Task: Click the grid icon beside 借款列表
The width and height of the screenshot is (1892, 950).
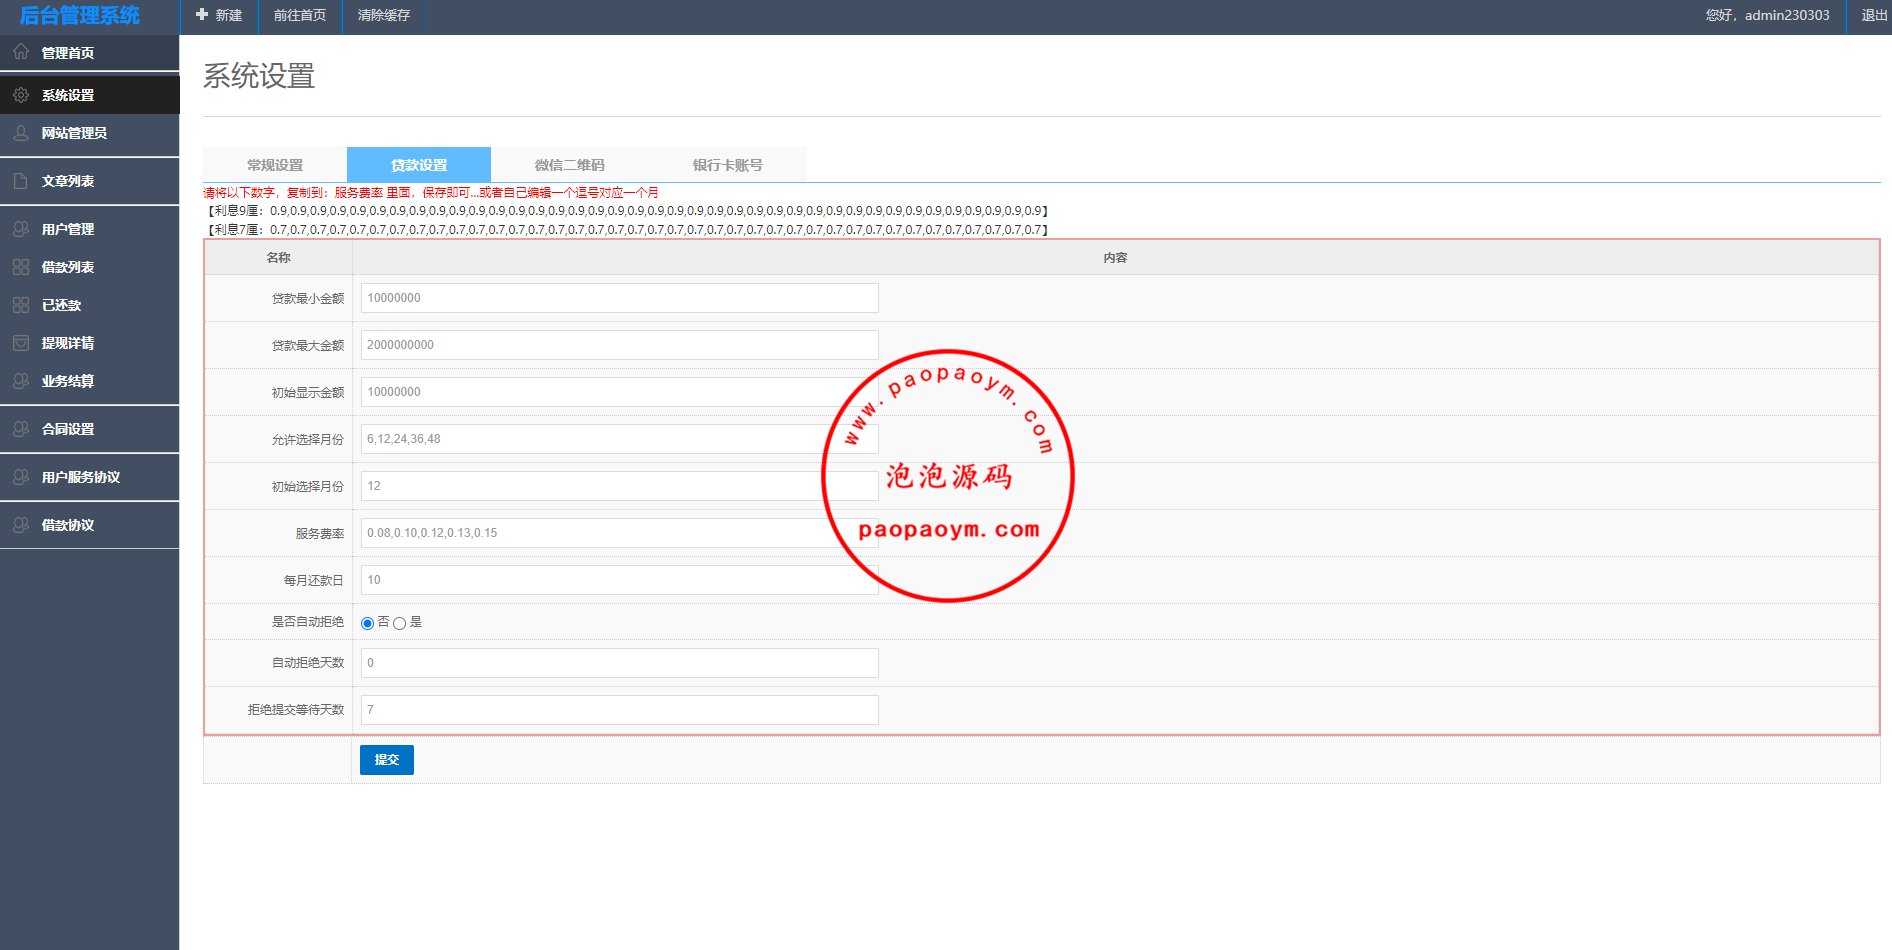Action: click(x=21, y=267)
